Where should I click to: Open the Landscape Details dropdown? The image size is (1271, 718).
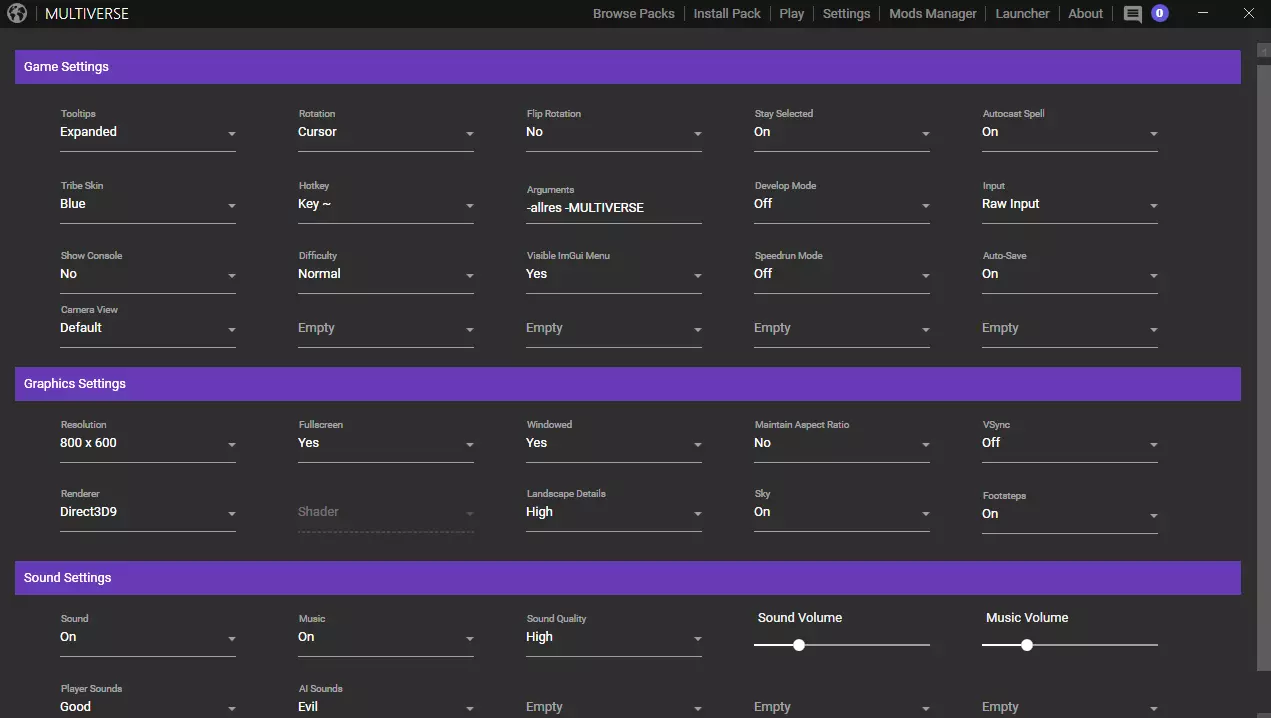(x=614, y=512)
